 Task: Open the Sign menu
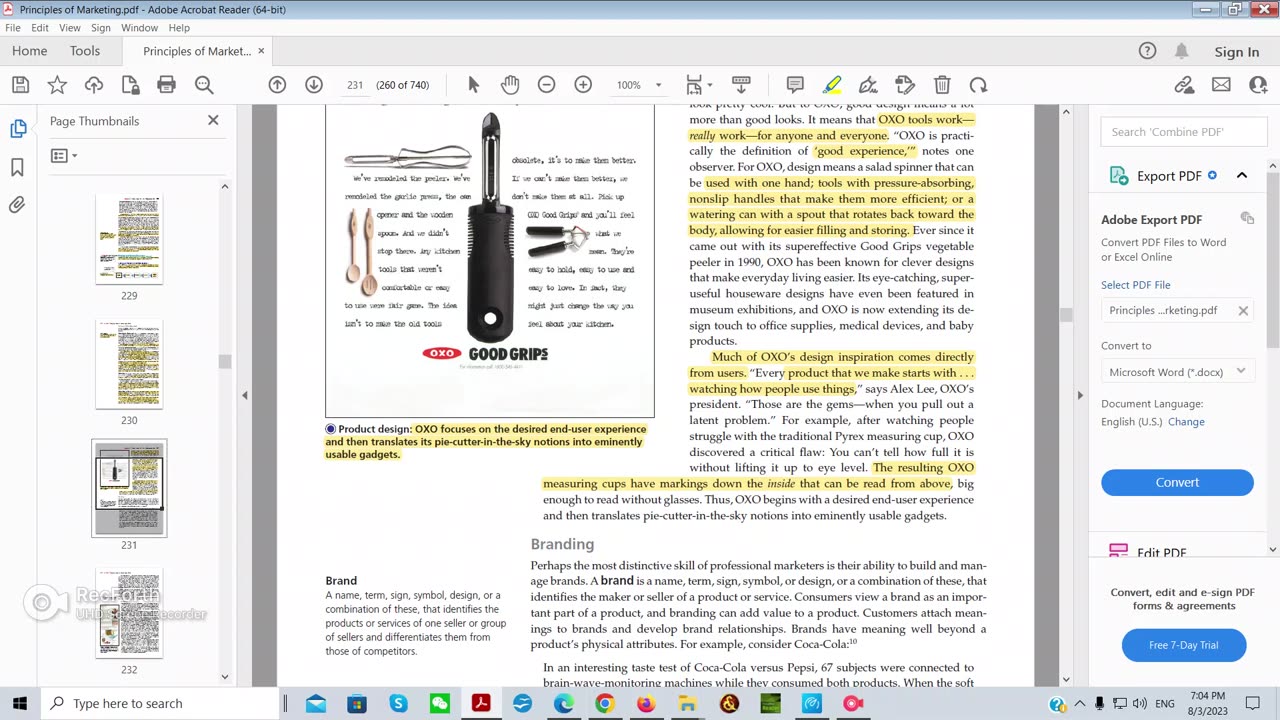click(x=101, y=28)
